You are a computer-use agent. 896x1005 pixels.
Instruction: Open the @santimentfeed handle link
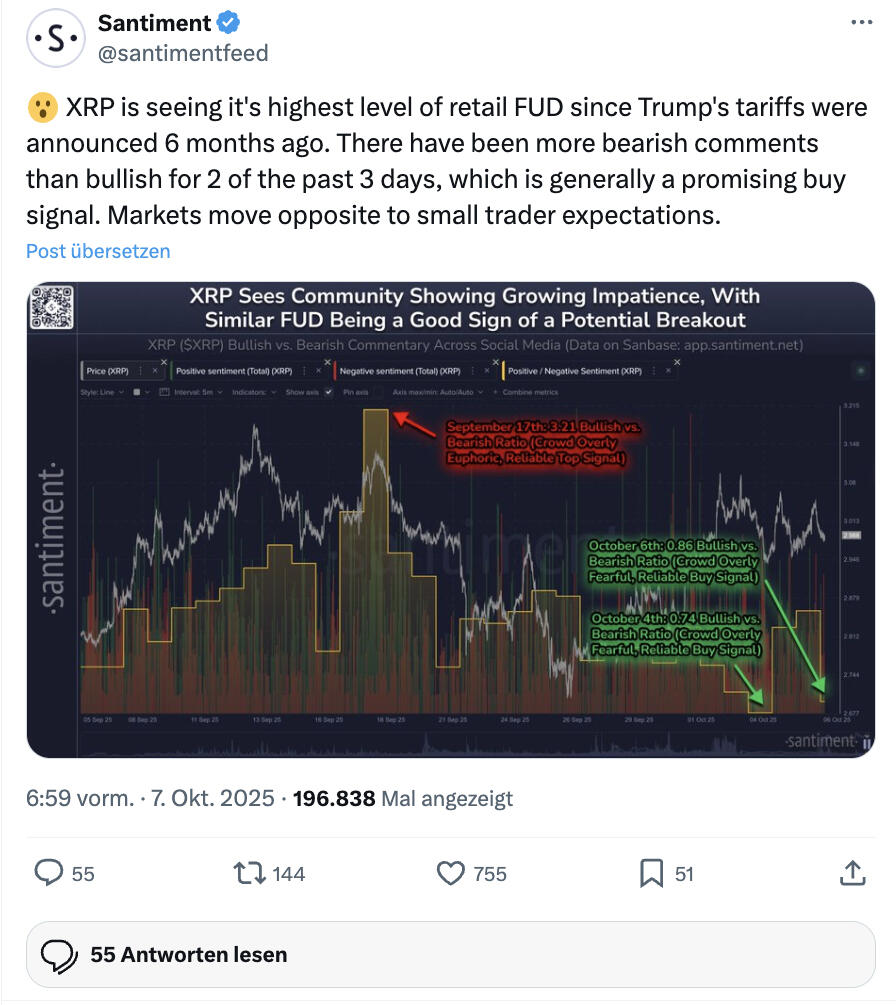pos(183,53)
